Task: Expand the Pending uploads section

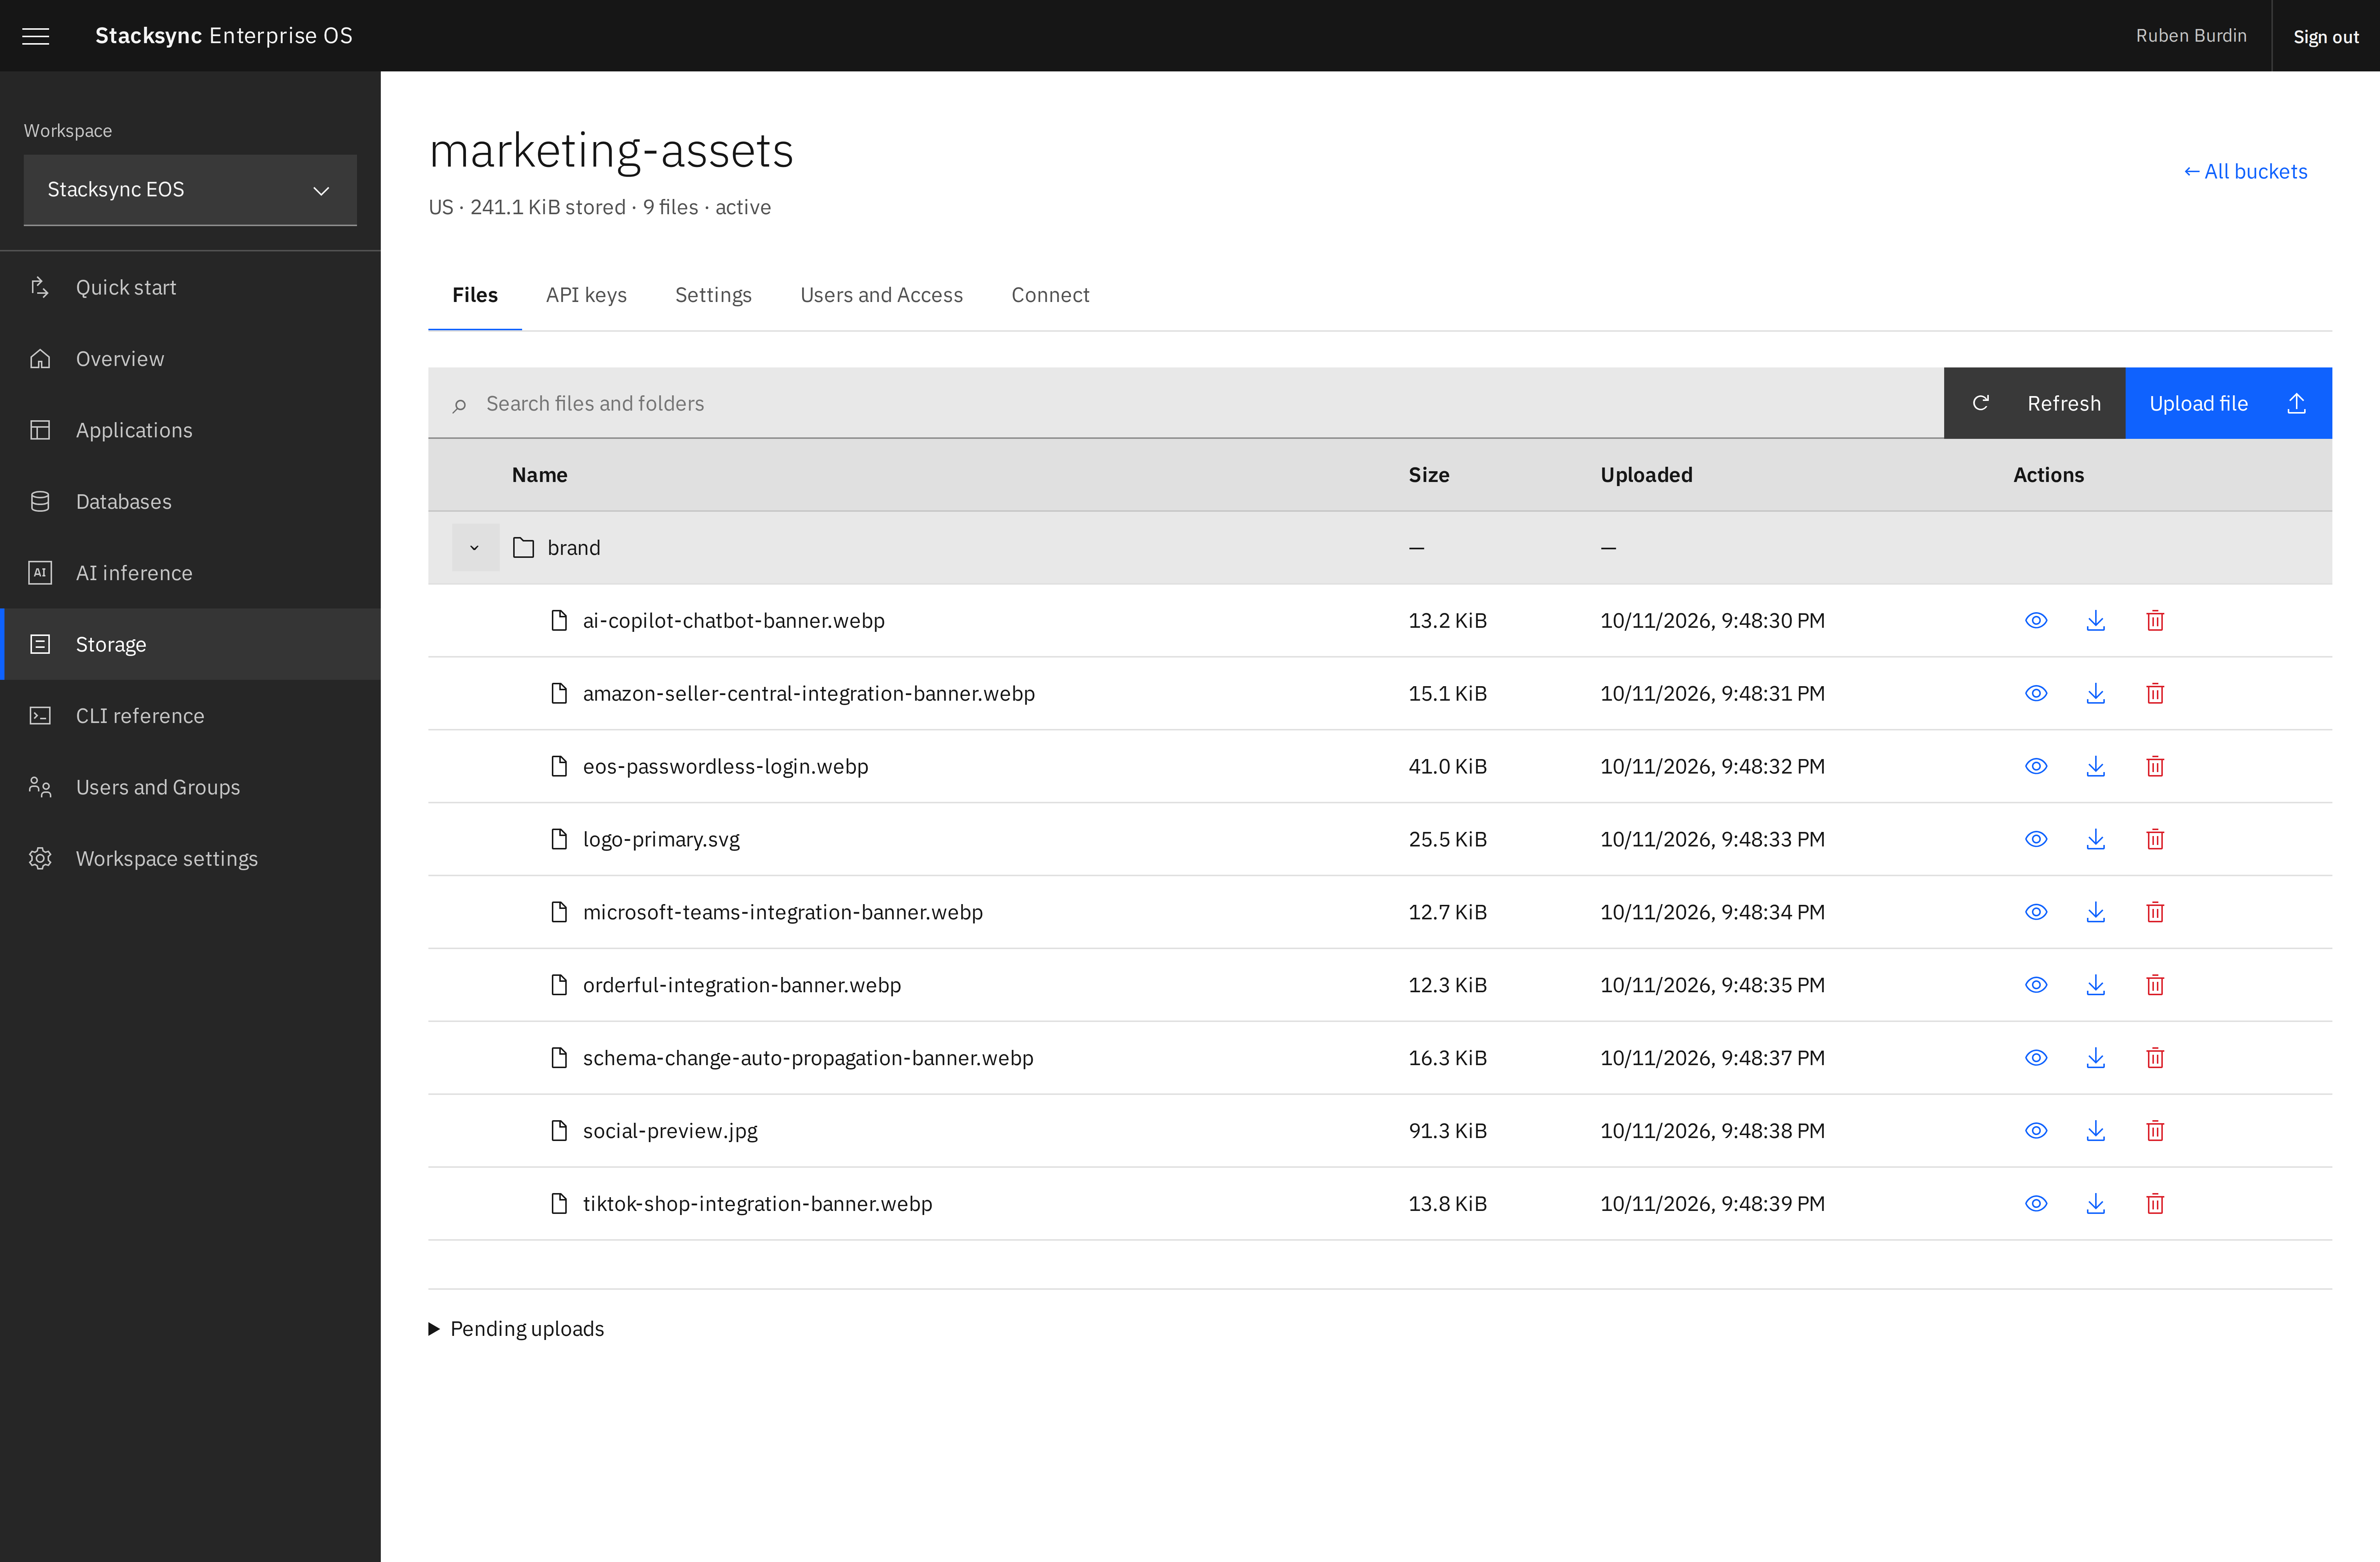Action: click(x=516, y=1329)
